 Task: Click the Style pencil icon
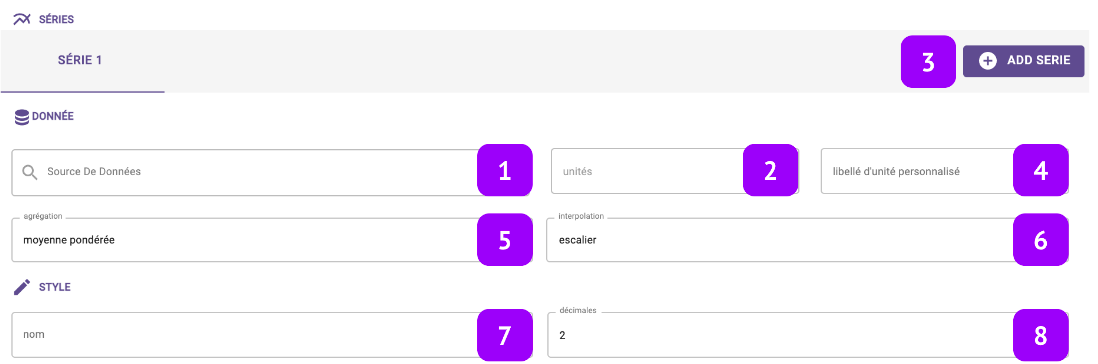click(22, 287)
